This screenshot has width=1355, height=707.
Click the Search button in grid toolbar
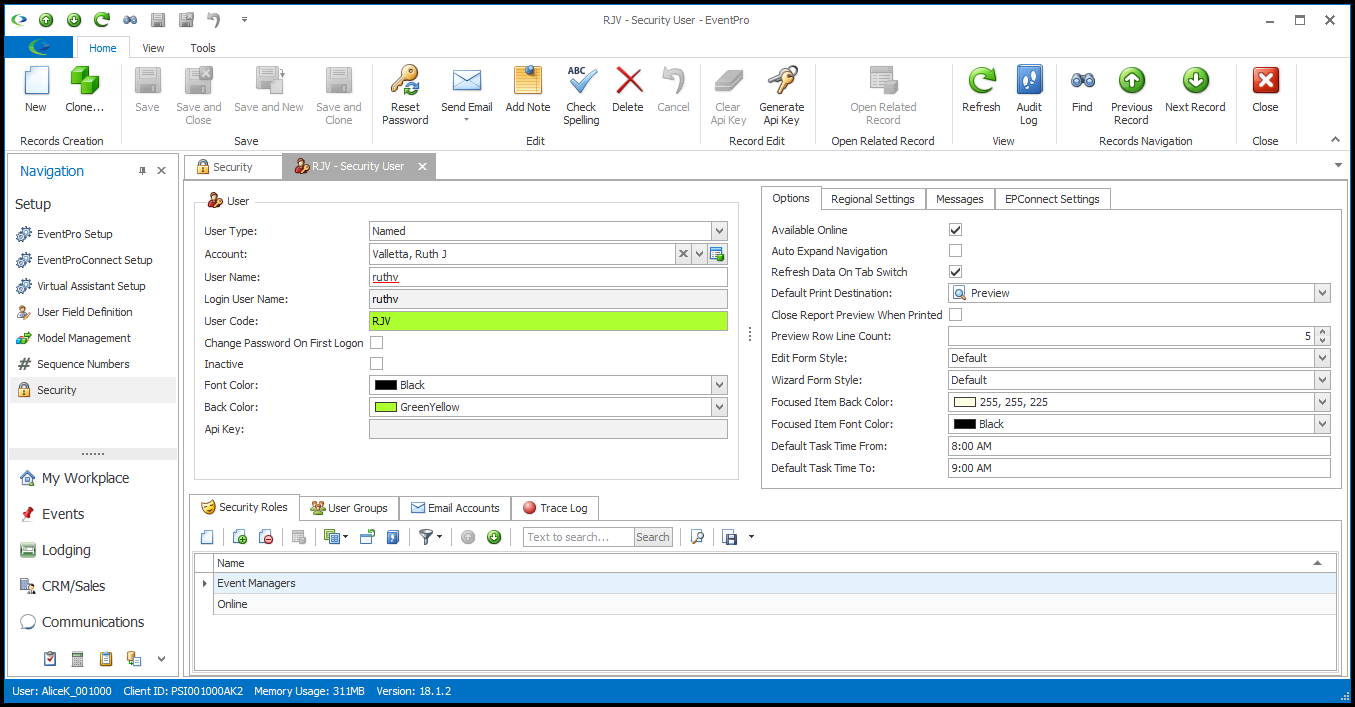653,537
